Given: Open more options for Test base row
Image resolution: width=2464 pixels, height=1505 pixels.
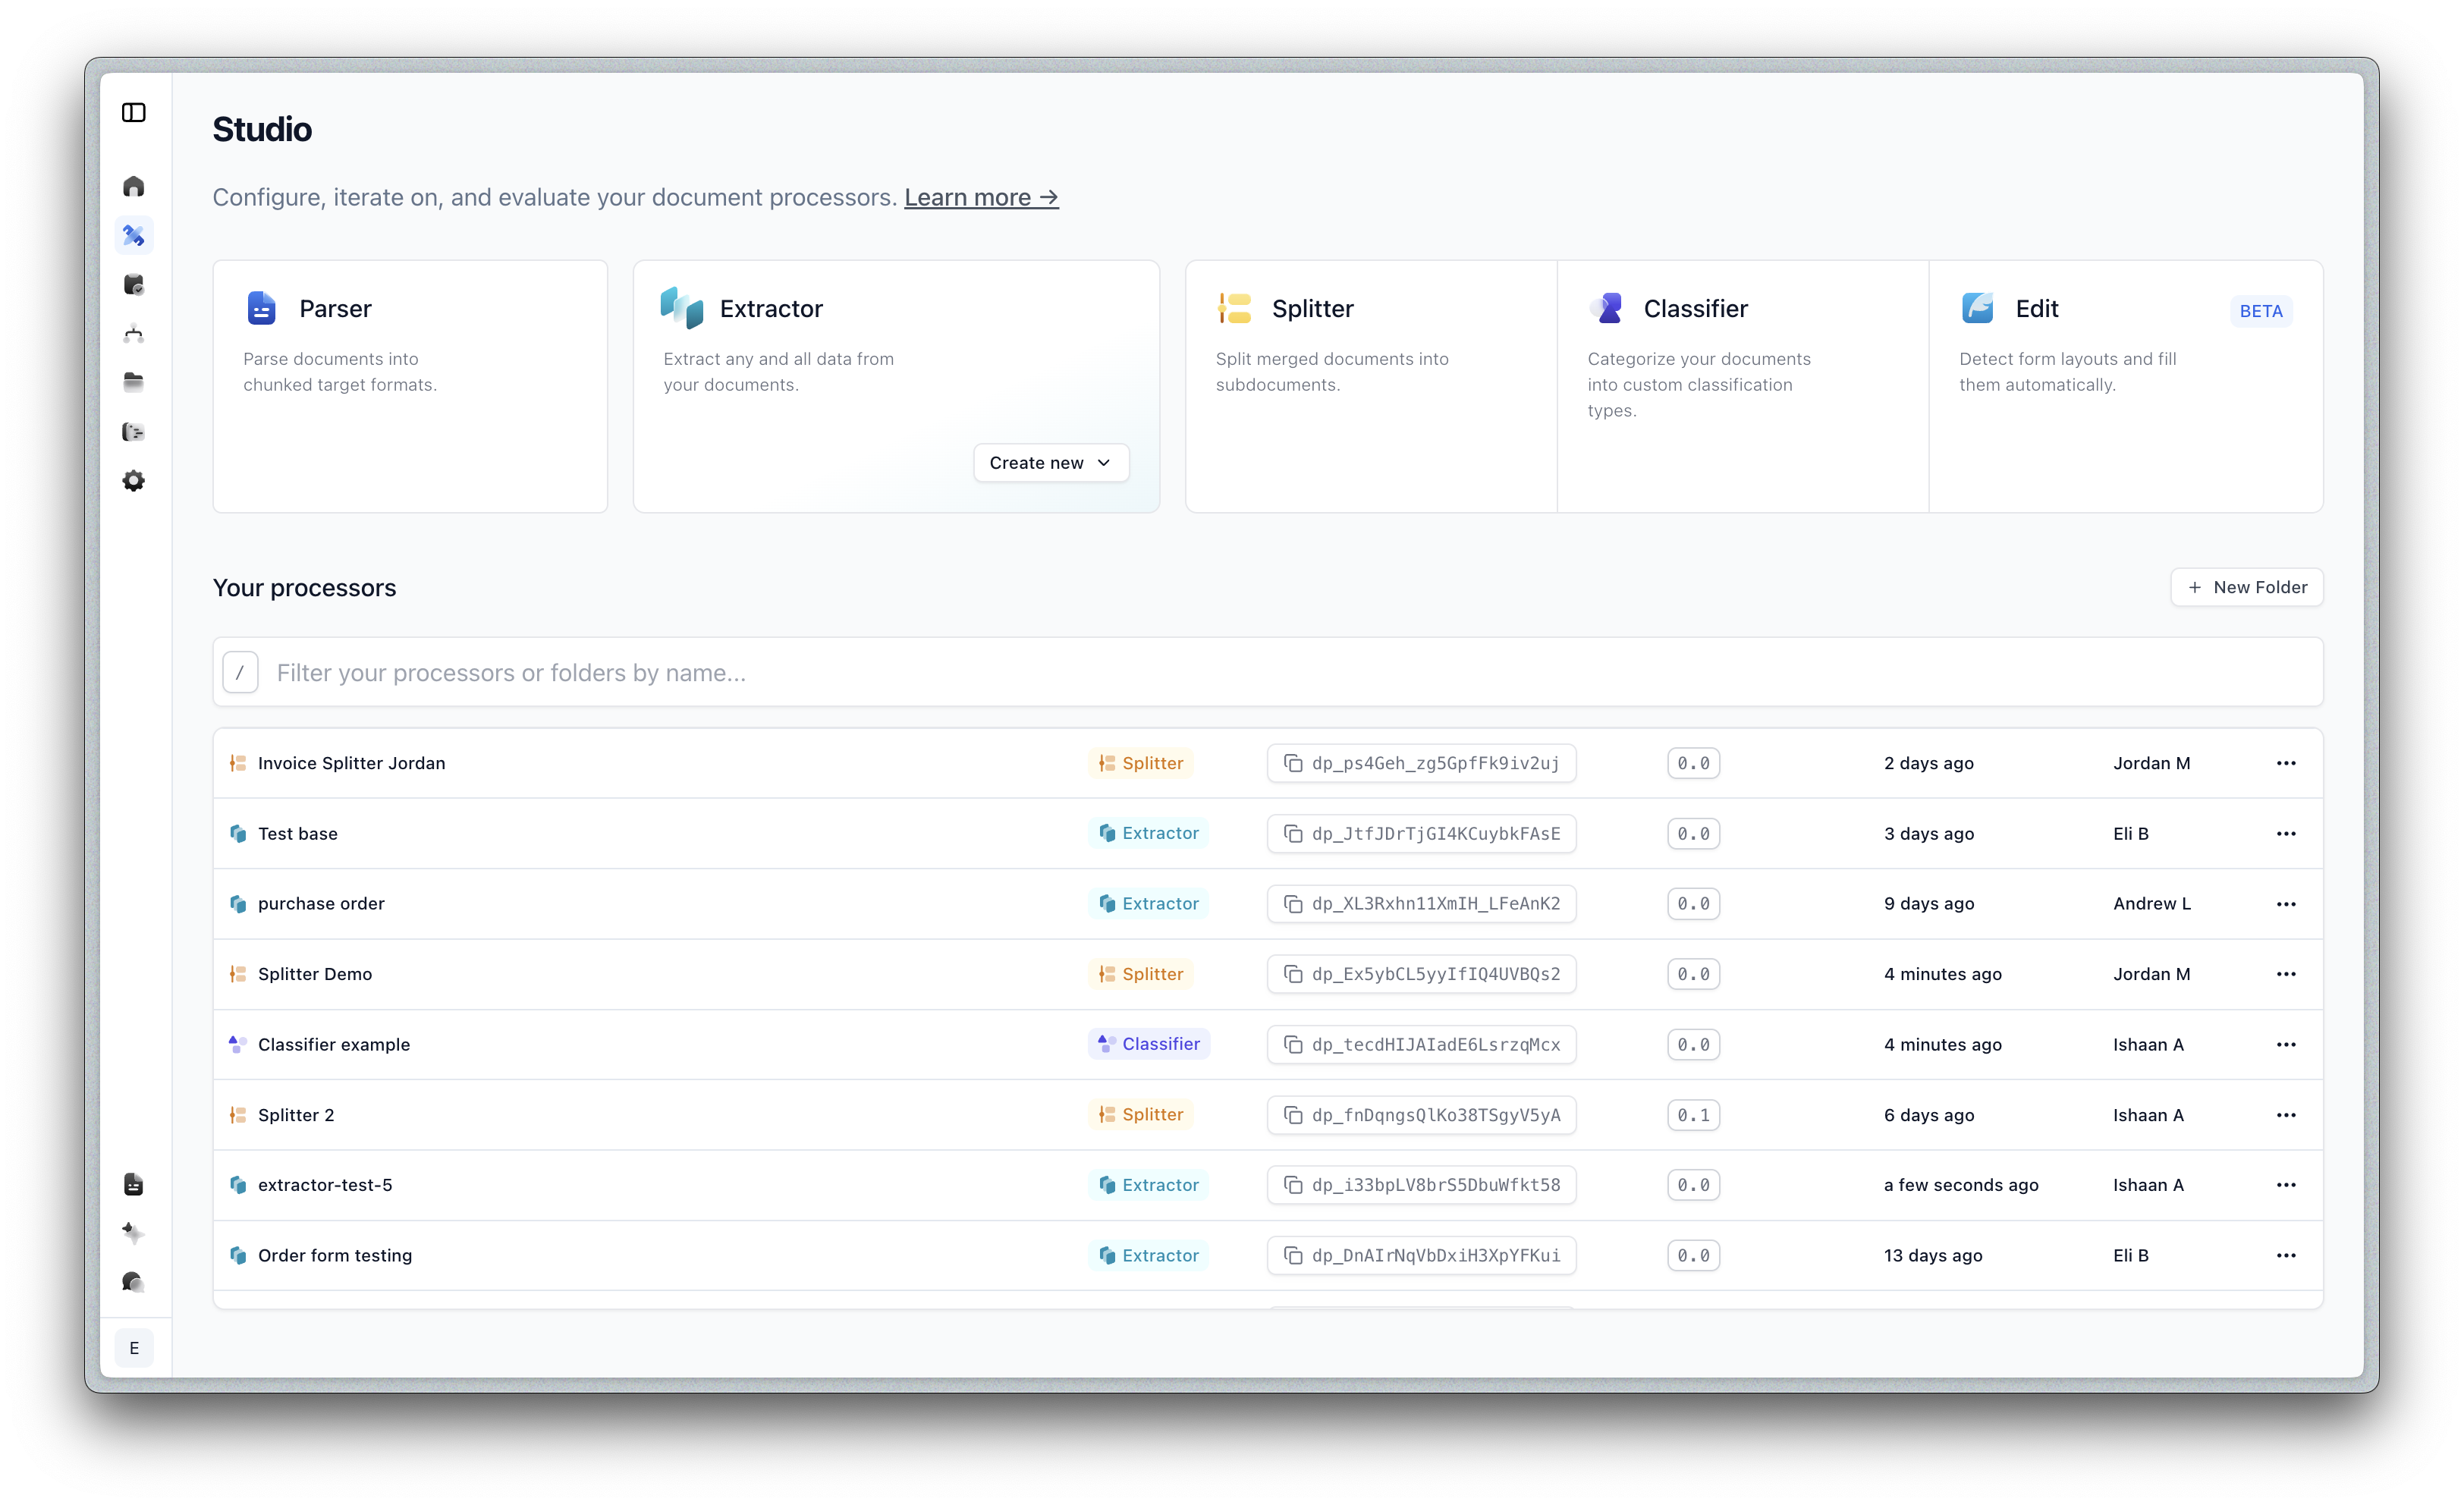Looking at the screenshot, I should point(2285,834).
